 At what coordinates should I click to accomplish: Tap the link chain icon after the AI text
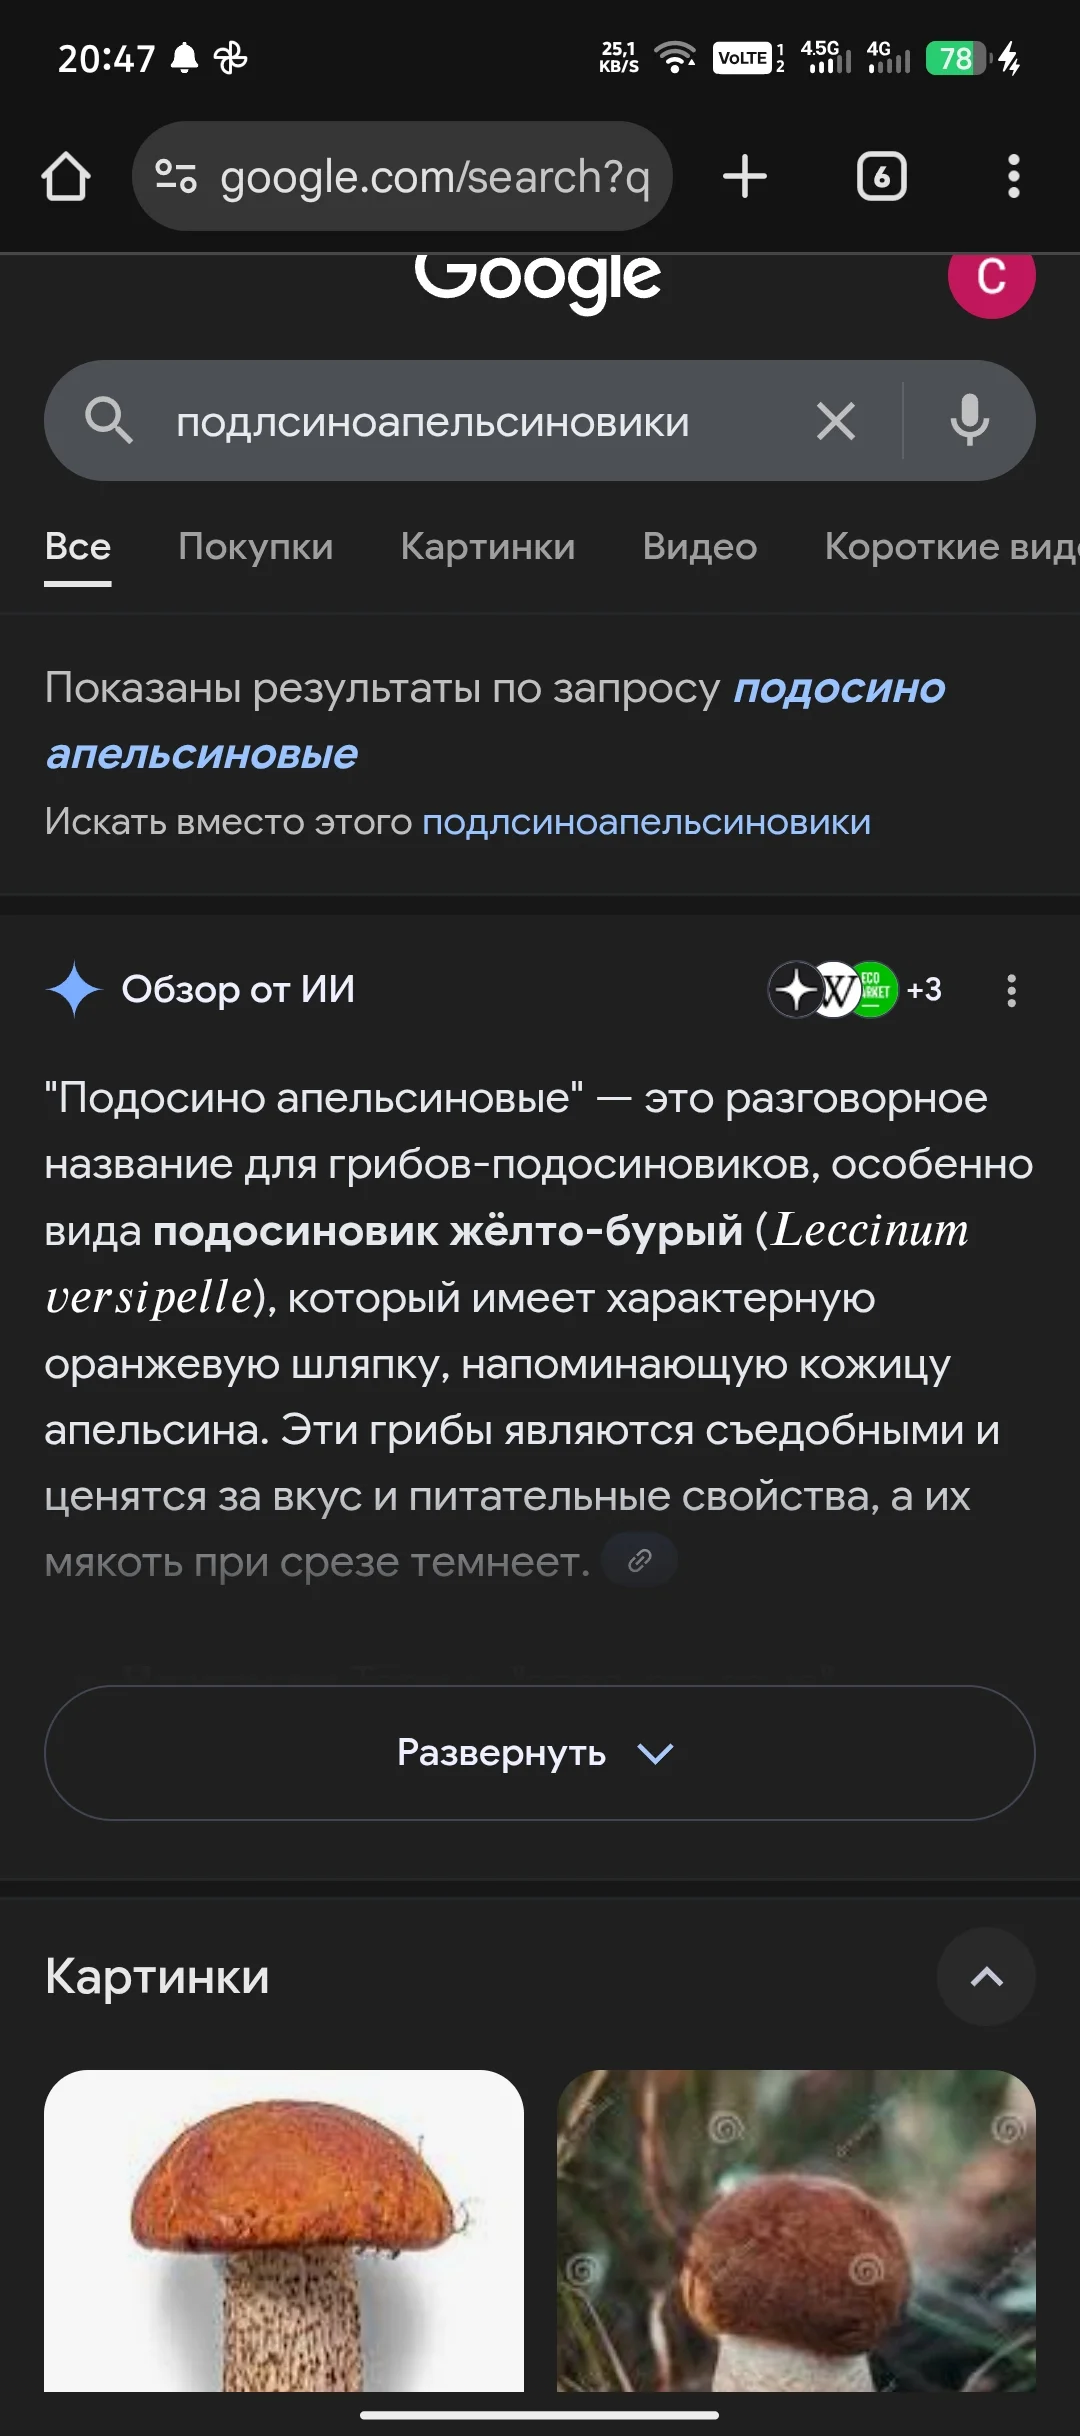coord(638,1559)
